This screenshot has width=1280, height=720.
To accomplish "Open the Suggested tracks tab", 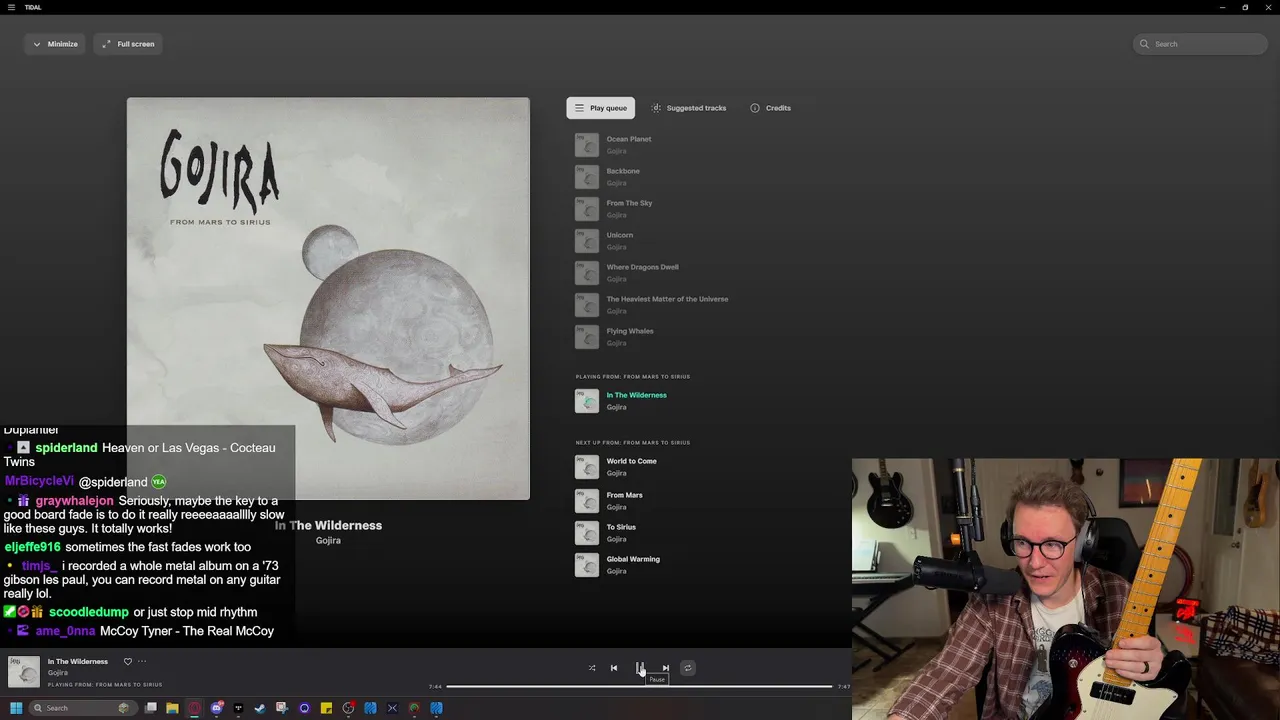I will [688, 108].
